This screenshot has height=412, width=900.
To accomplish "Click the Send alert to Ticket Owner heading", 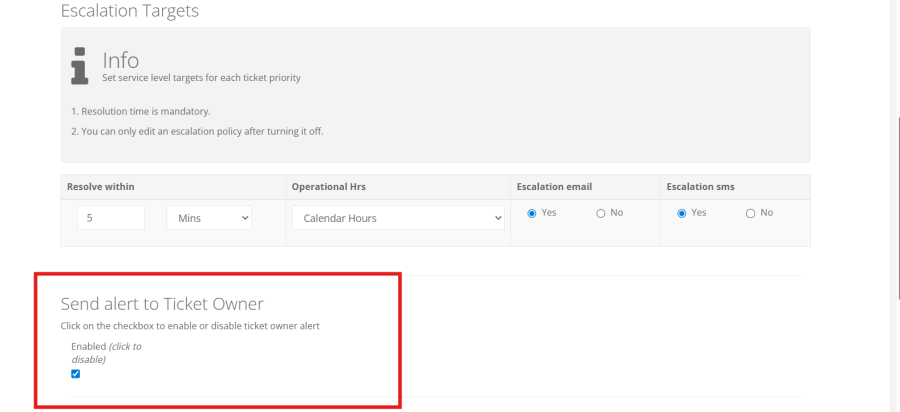I will 162,304.
